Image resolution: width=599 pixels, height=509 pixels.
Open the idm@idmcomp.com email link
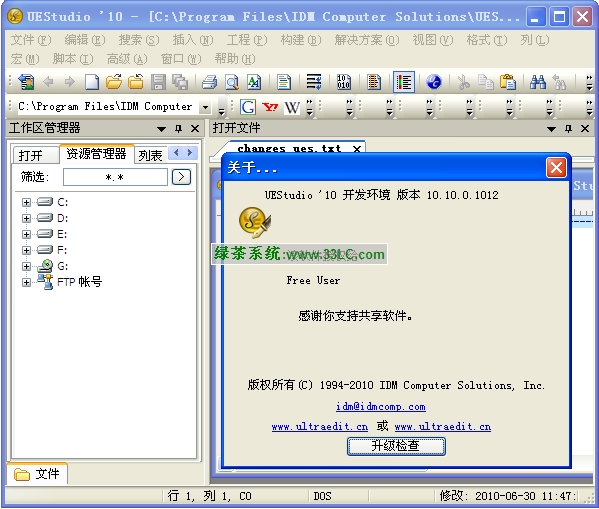coord(380,407)
